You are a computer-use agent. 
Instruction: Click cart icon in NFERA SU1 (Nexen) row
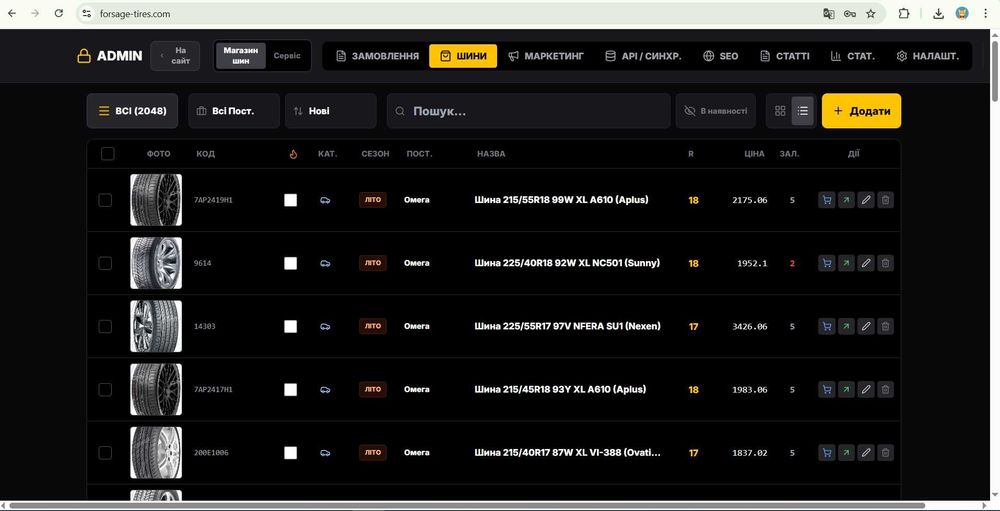tap(827, 326)
